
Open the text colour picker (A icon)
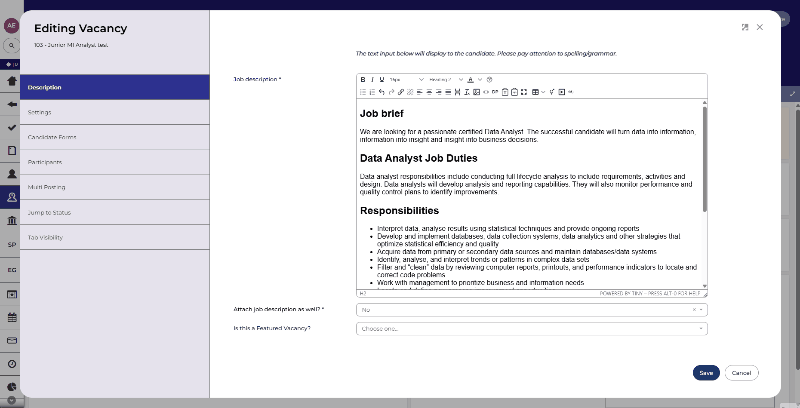coord(470,80)
